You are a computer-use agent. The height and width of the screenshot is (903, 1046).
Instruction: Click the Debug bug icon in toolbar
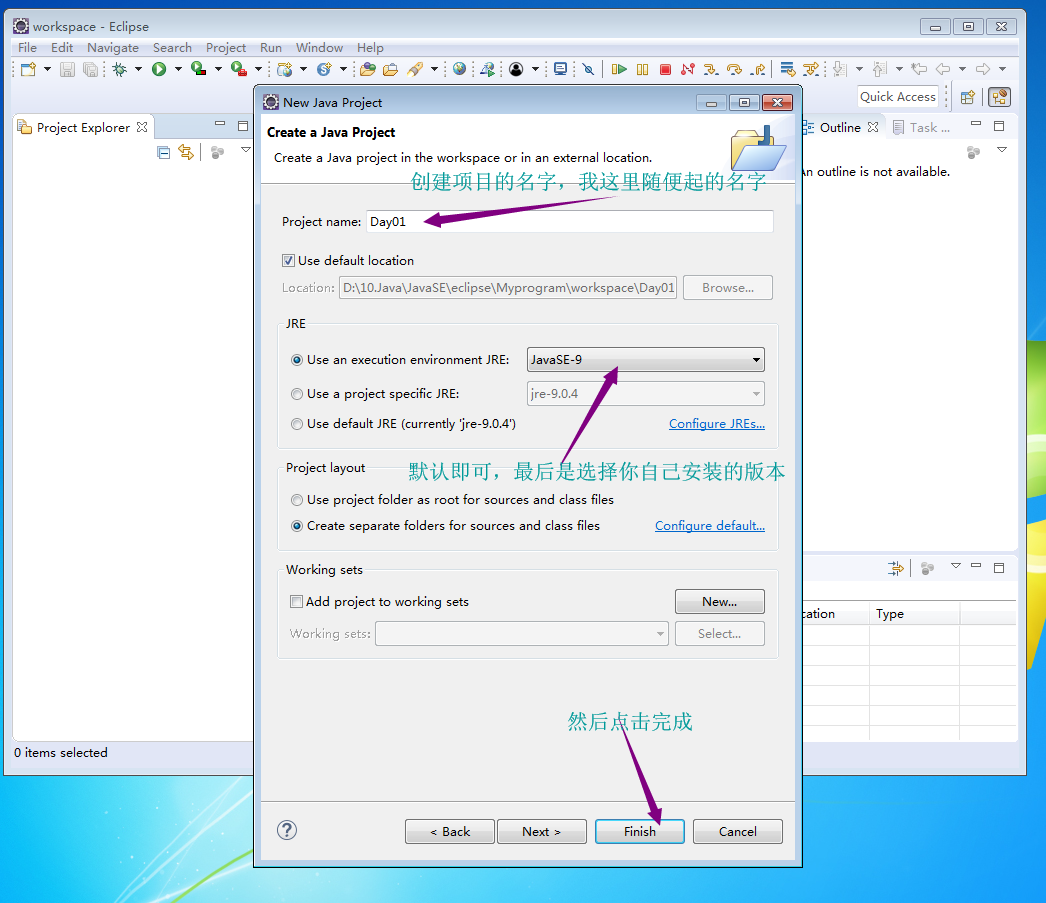coord(120,69)
